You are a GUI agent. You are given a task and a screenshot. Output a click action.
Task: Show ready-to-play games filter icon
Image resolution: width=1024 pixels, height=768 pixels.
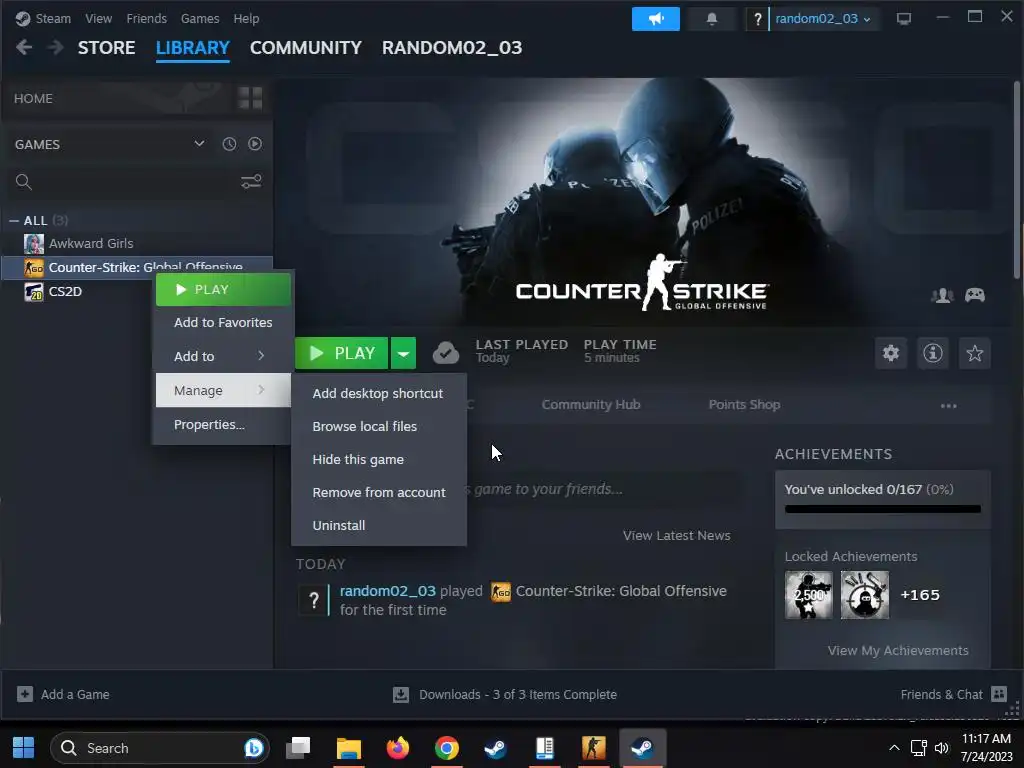(x=255, y=144)
